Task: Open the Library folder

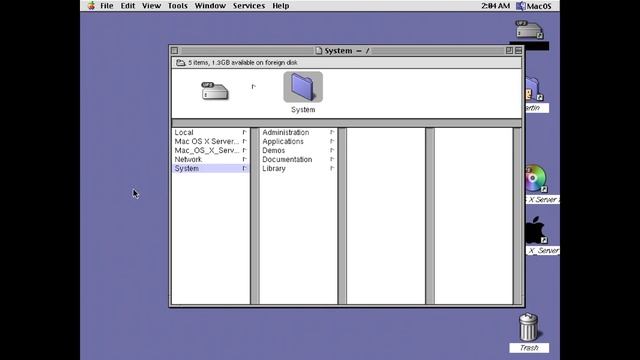Action: (298, 168)
